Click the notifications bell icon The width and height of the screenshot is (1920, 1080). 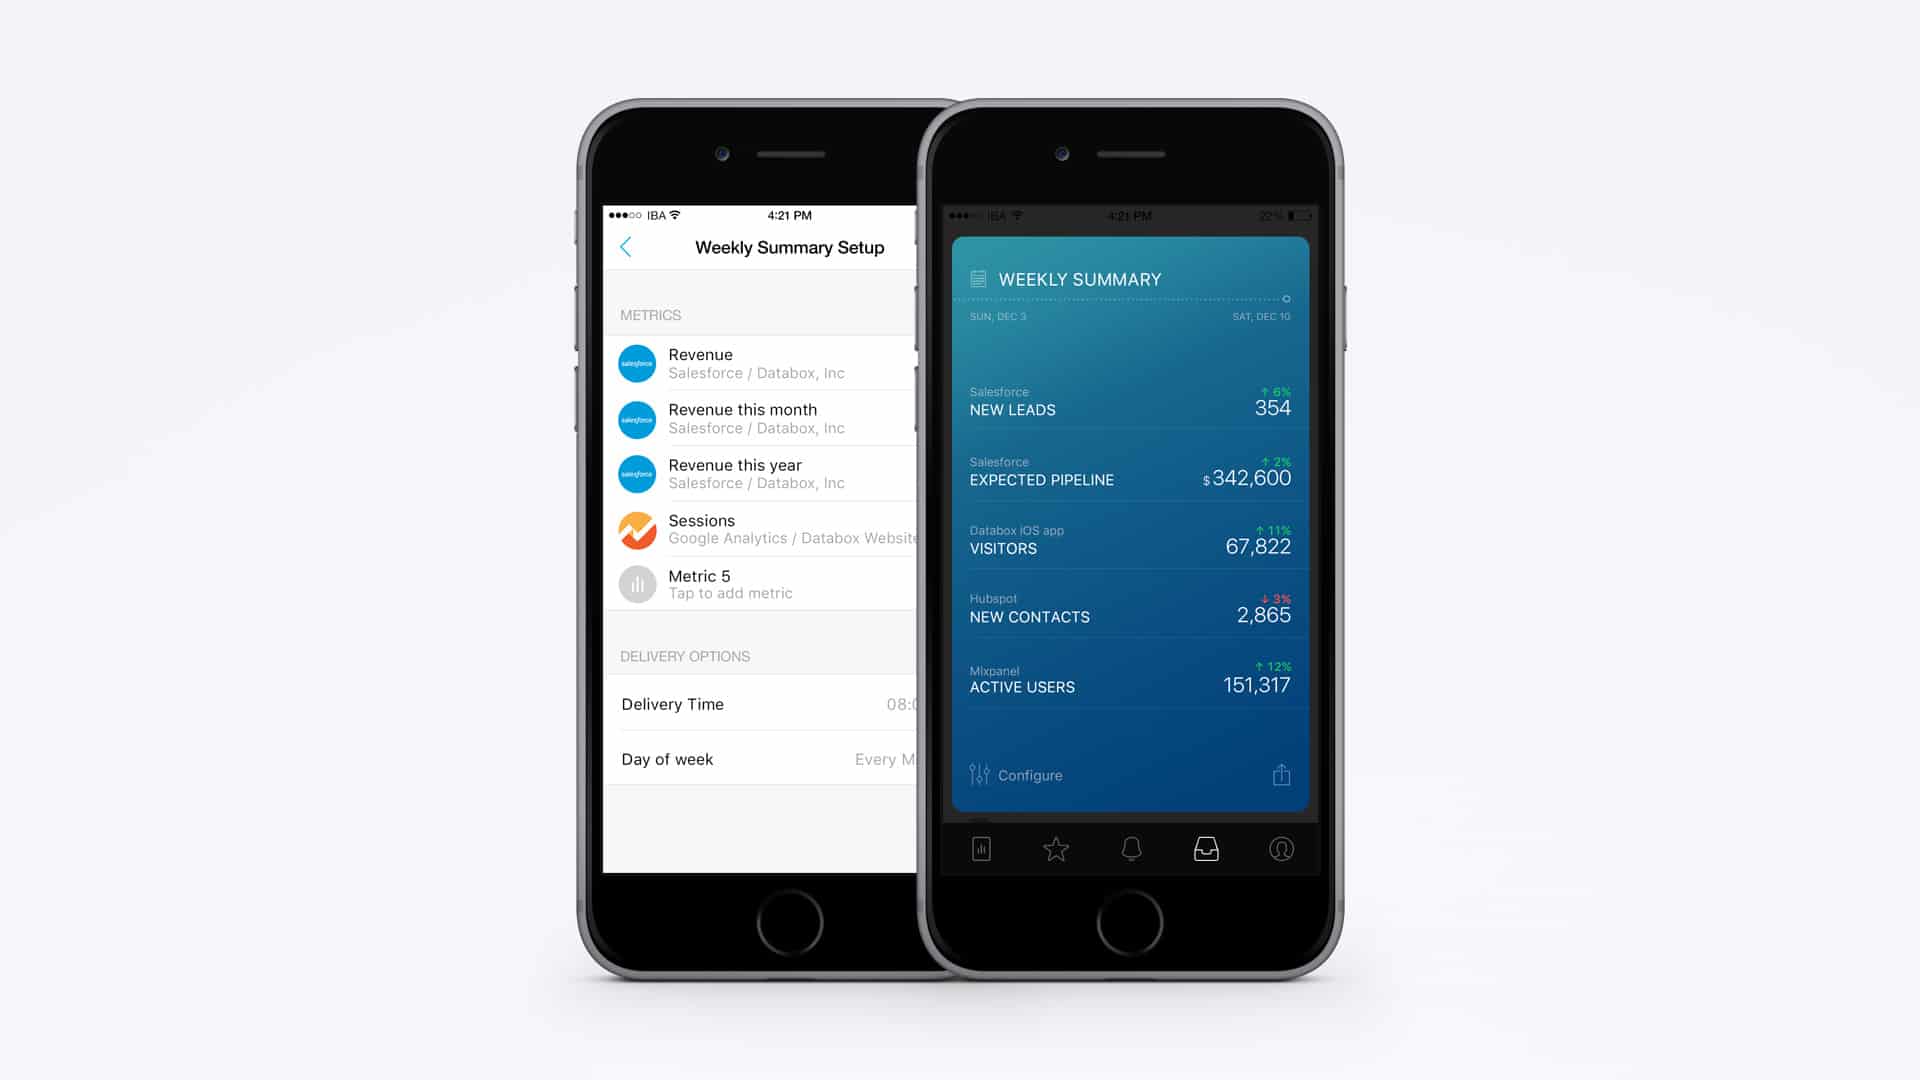coord(1131,848)
